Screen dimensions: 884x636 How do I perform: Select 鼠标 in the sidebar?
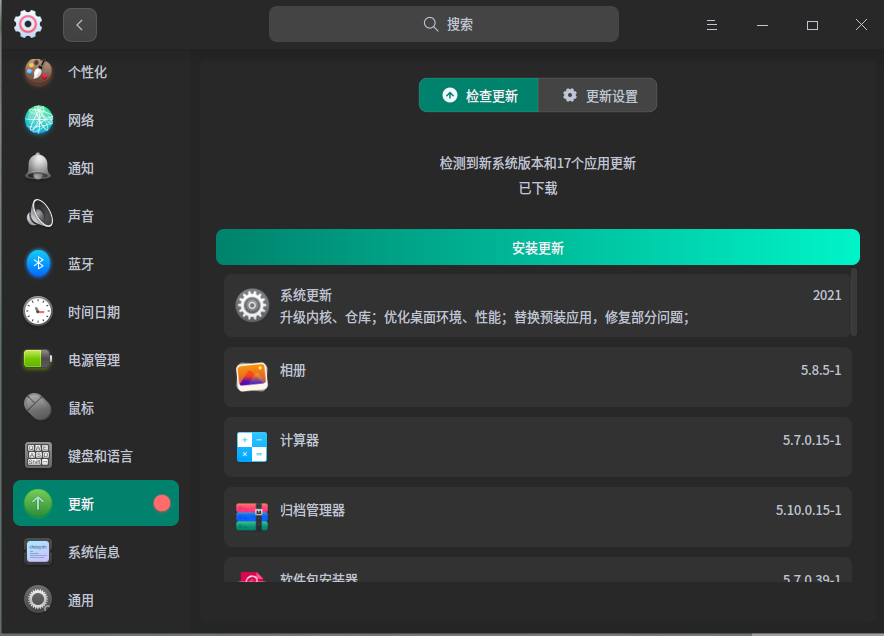[x=96, y=407]
